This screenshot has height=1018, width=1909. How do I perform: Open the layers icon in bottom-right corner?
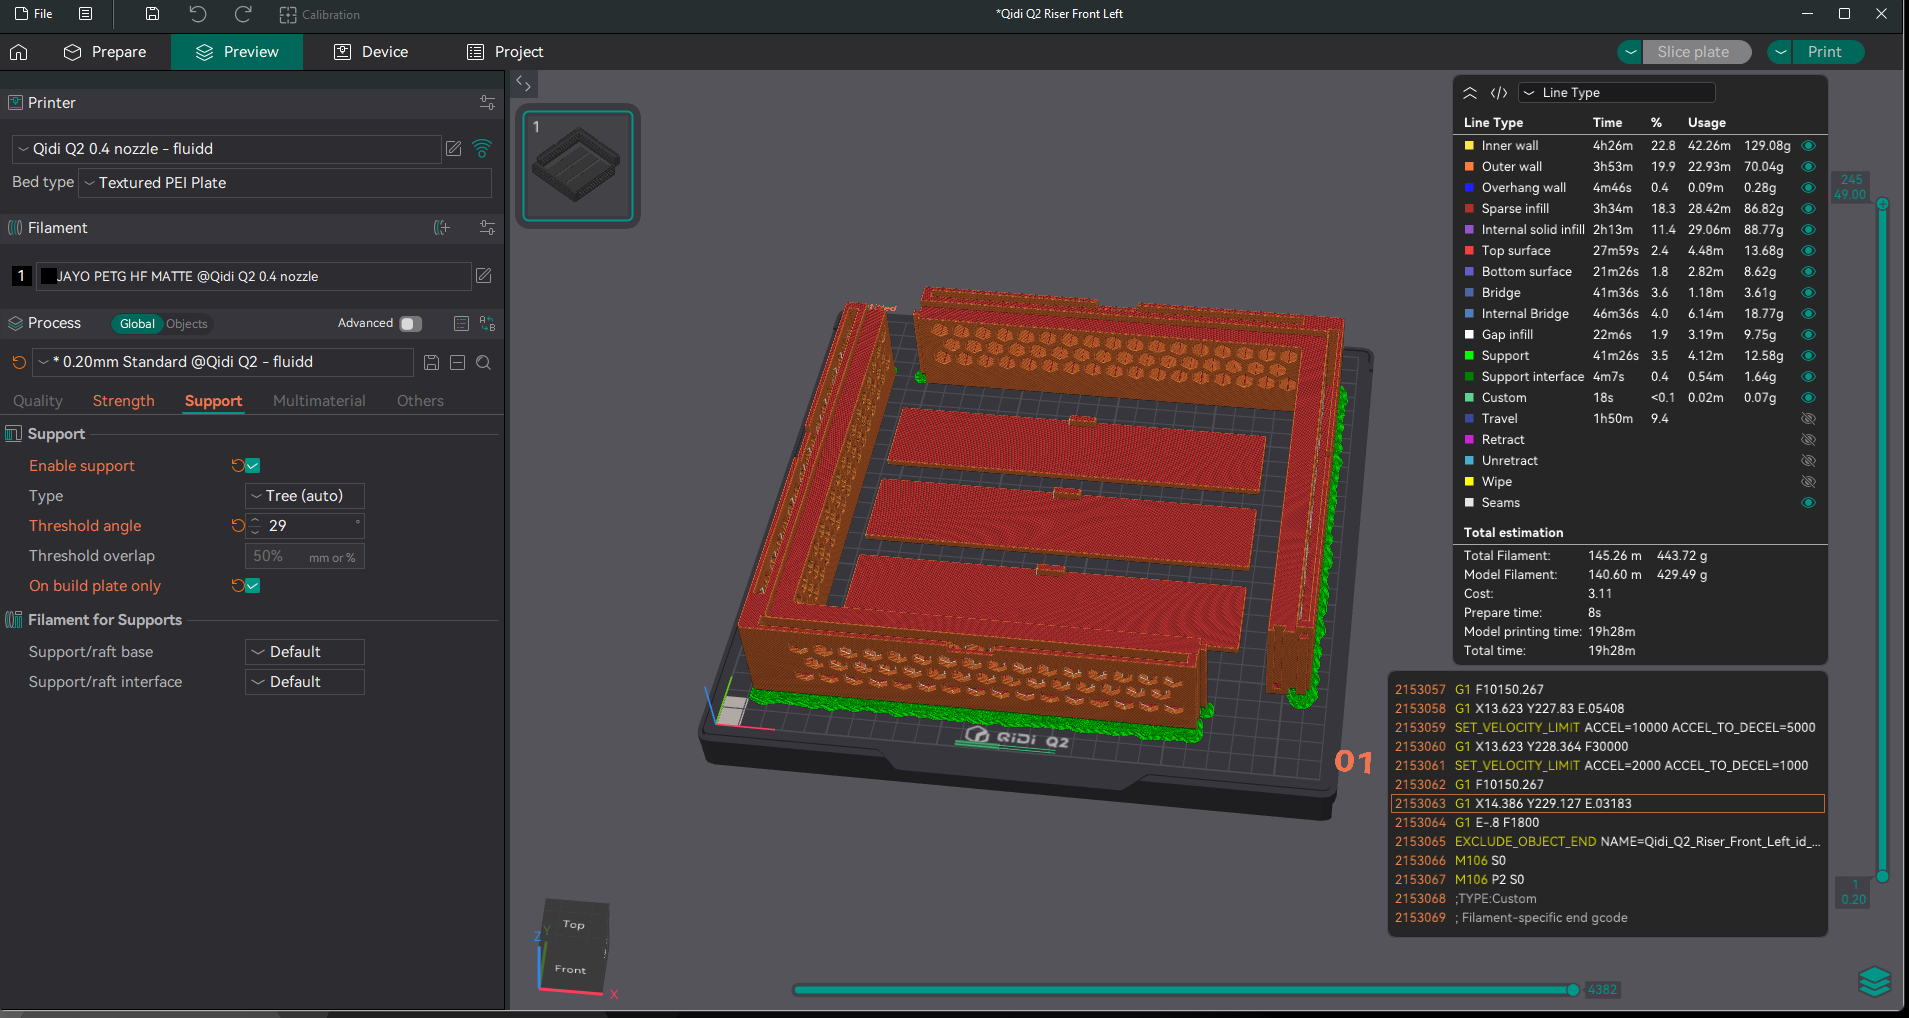click(1874, 981)
